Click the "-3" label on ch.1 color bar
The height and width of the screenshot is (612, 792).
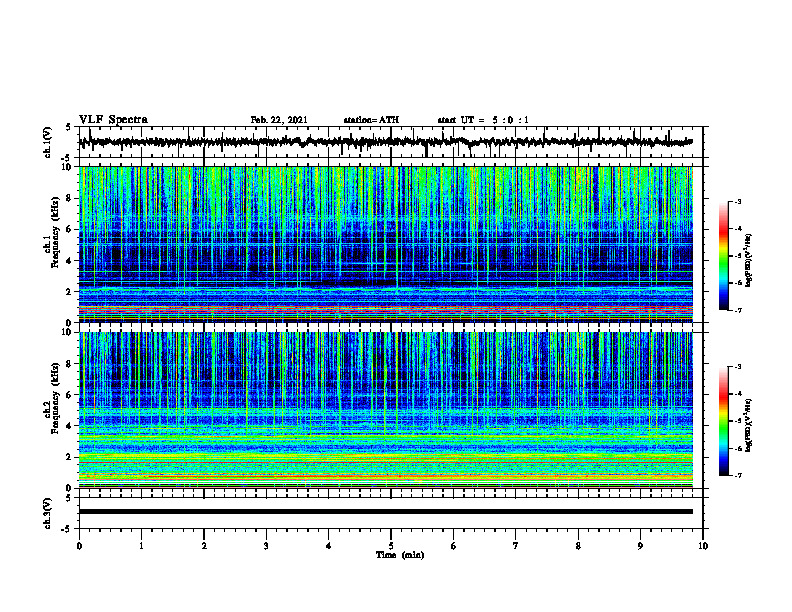point(738,201)
